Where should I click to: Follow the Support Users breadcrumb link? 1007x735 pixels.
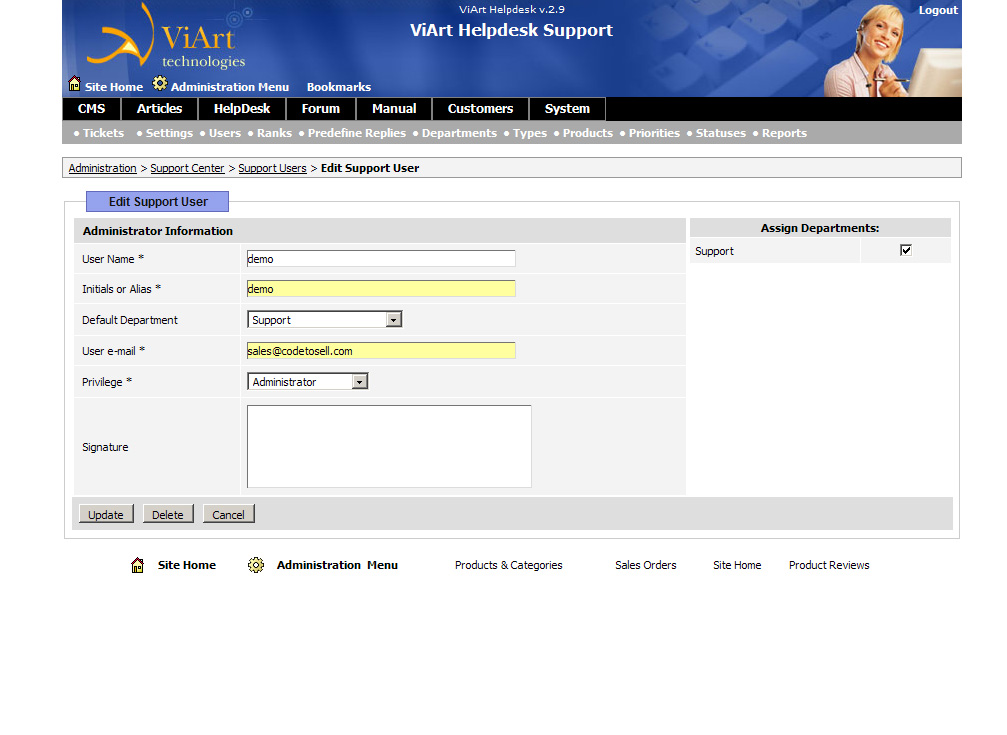272,168
